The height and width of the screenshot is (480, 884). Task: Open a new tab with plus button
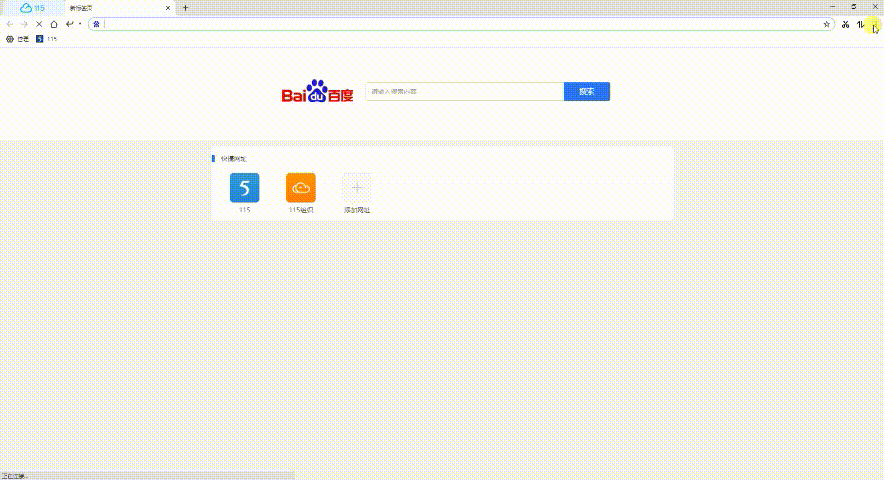(186, 8)
